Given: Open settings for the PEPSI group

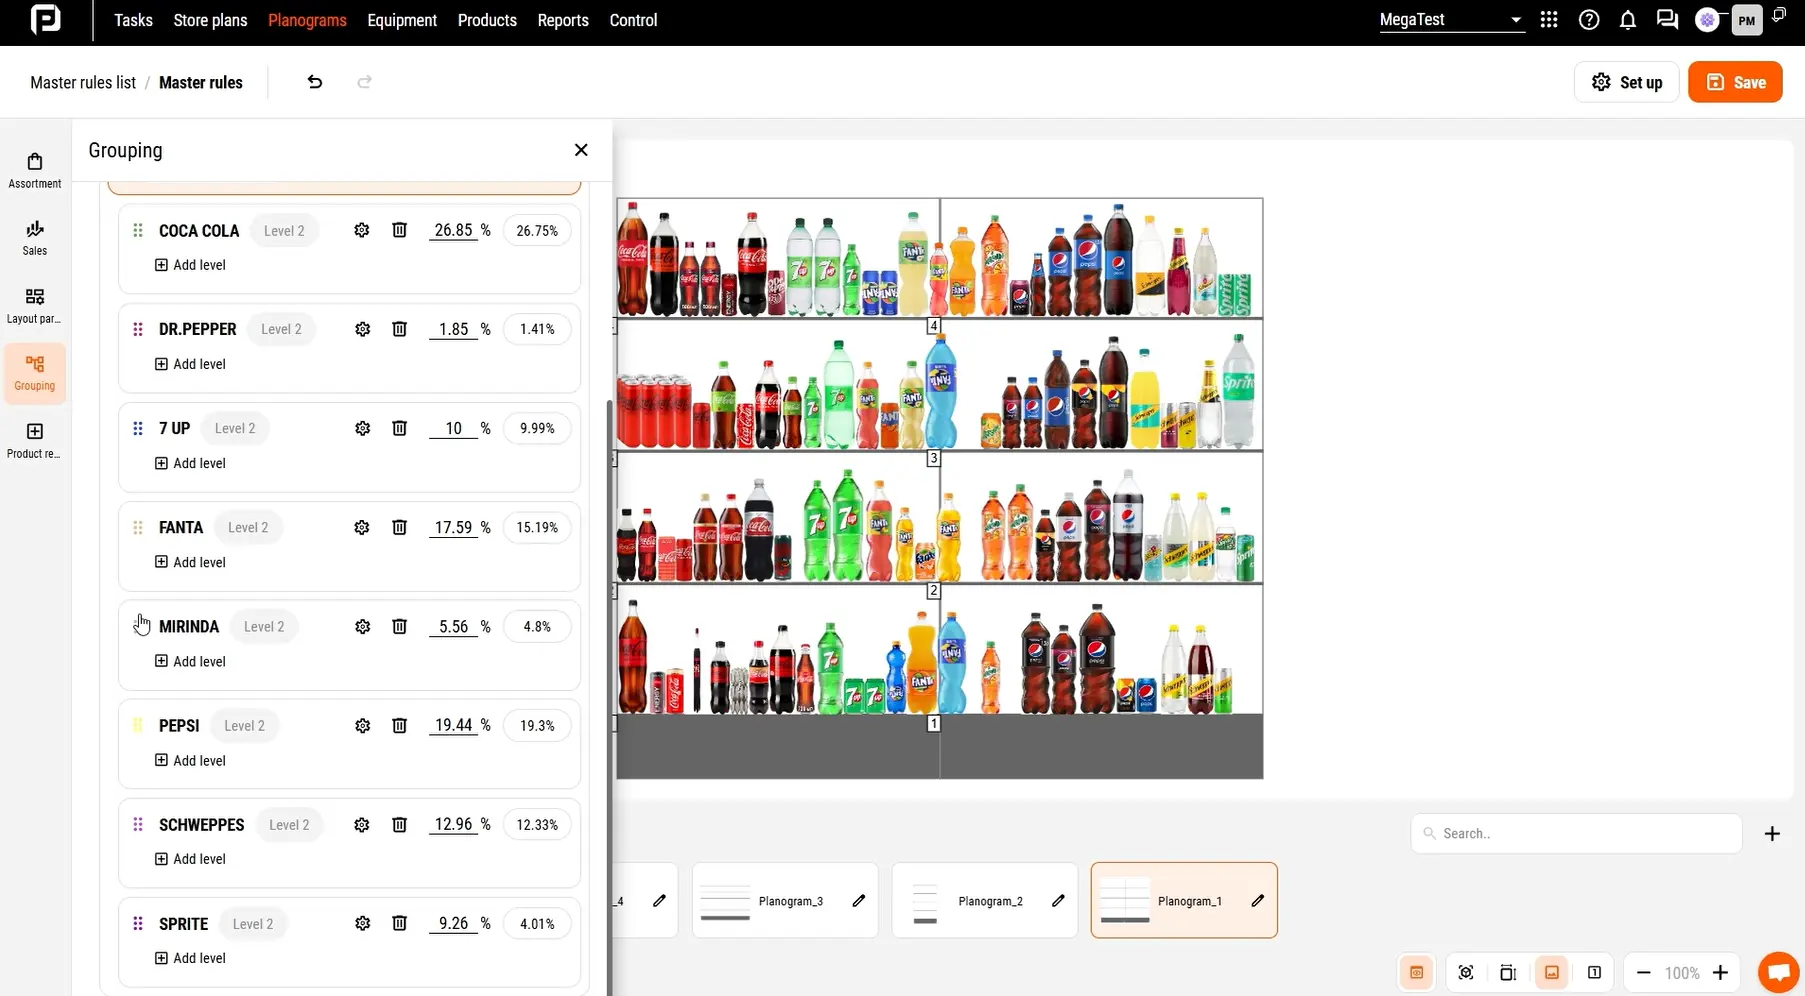Looking at the screenshot, I should (362, 725).
